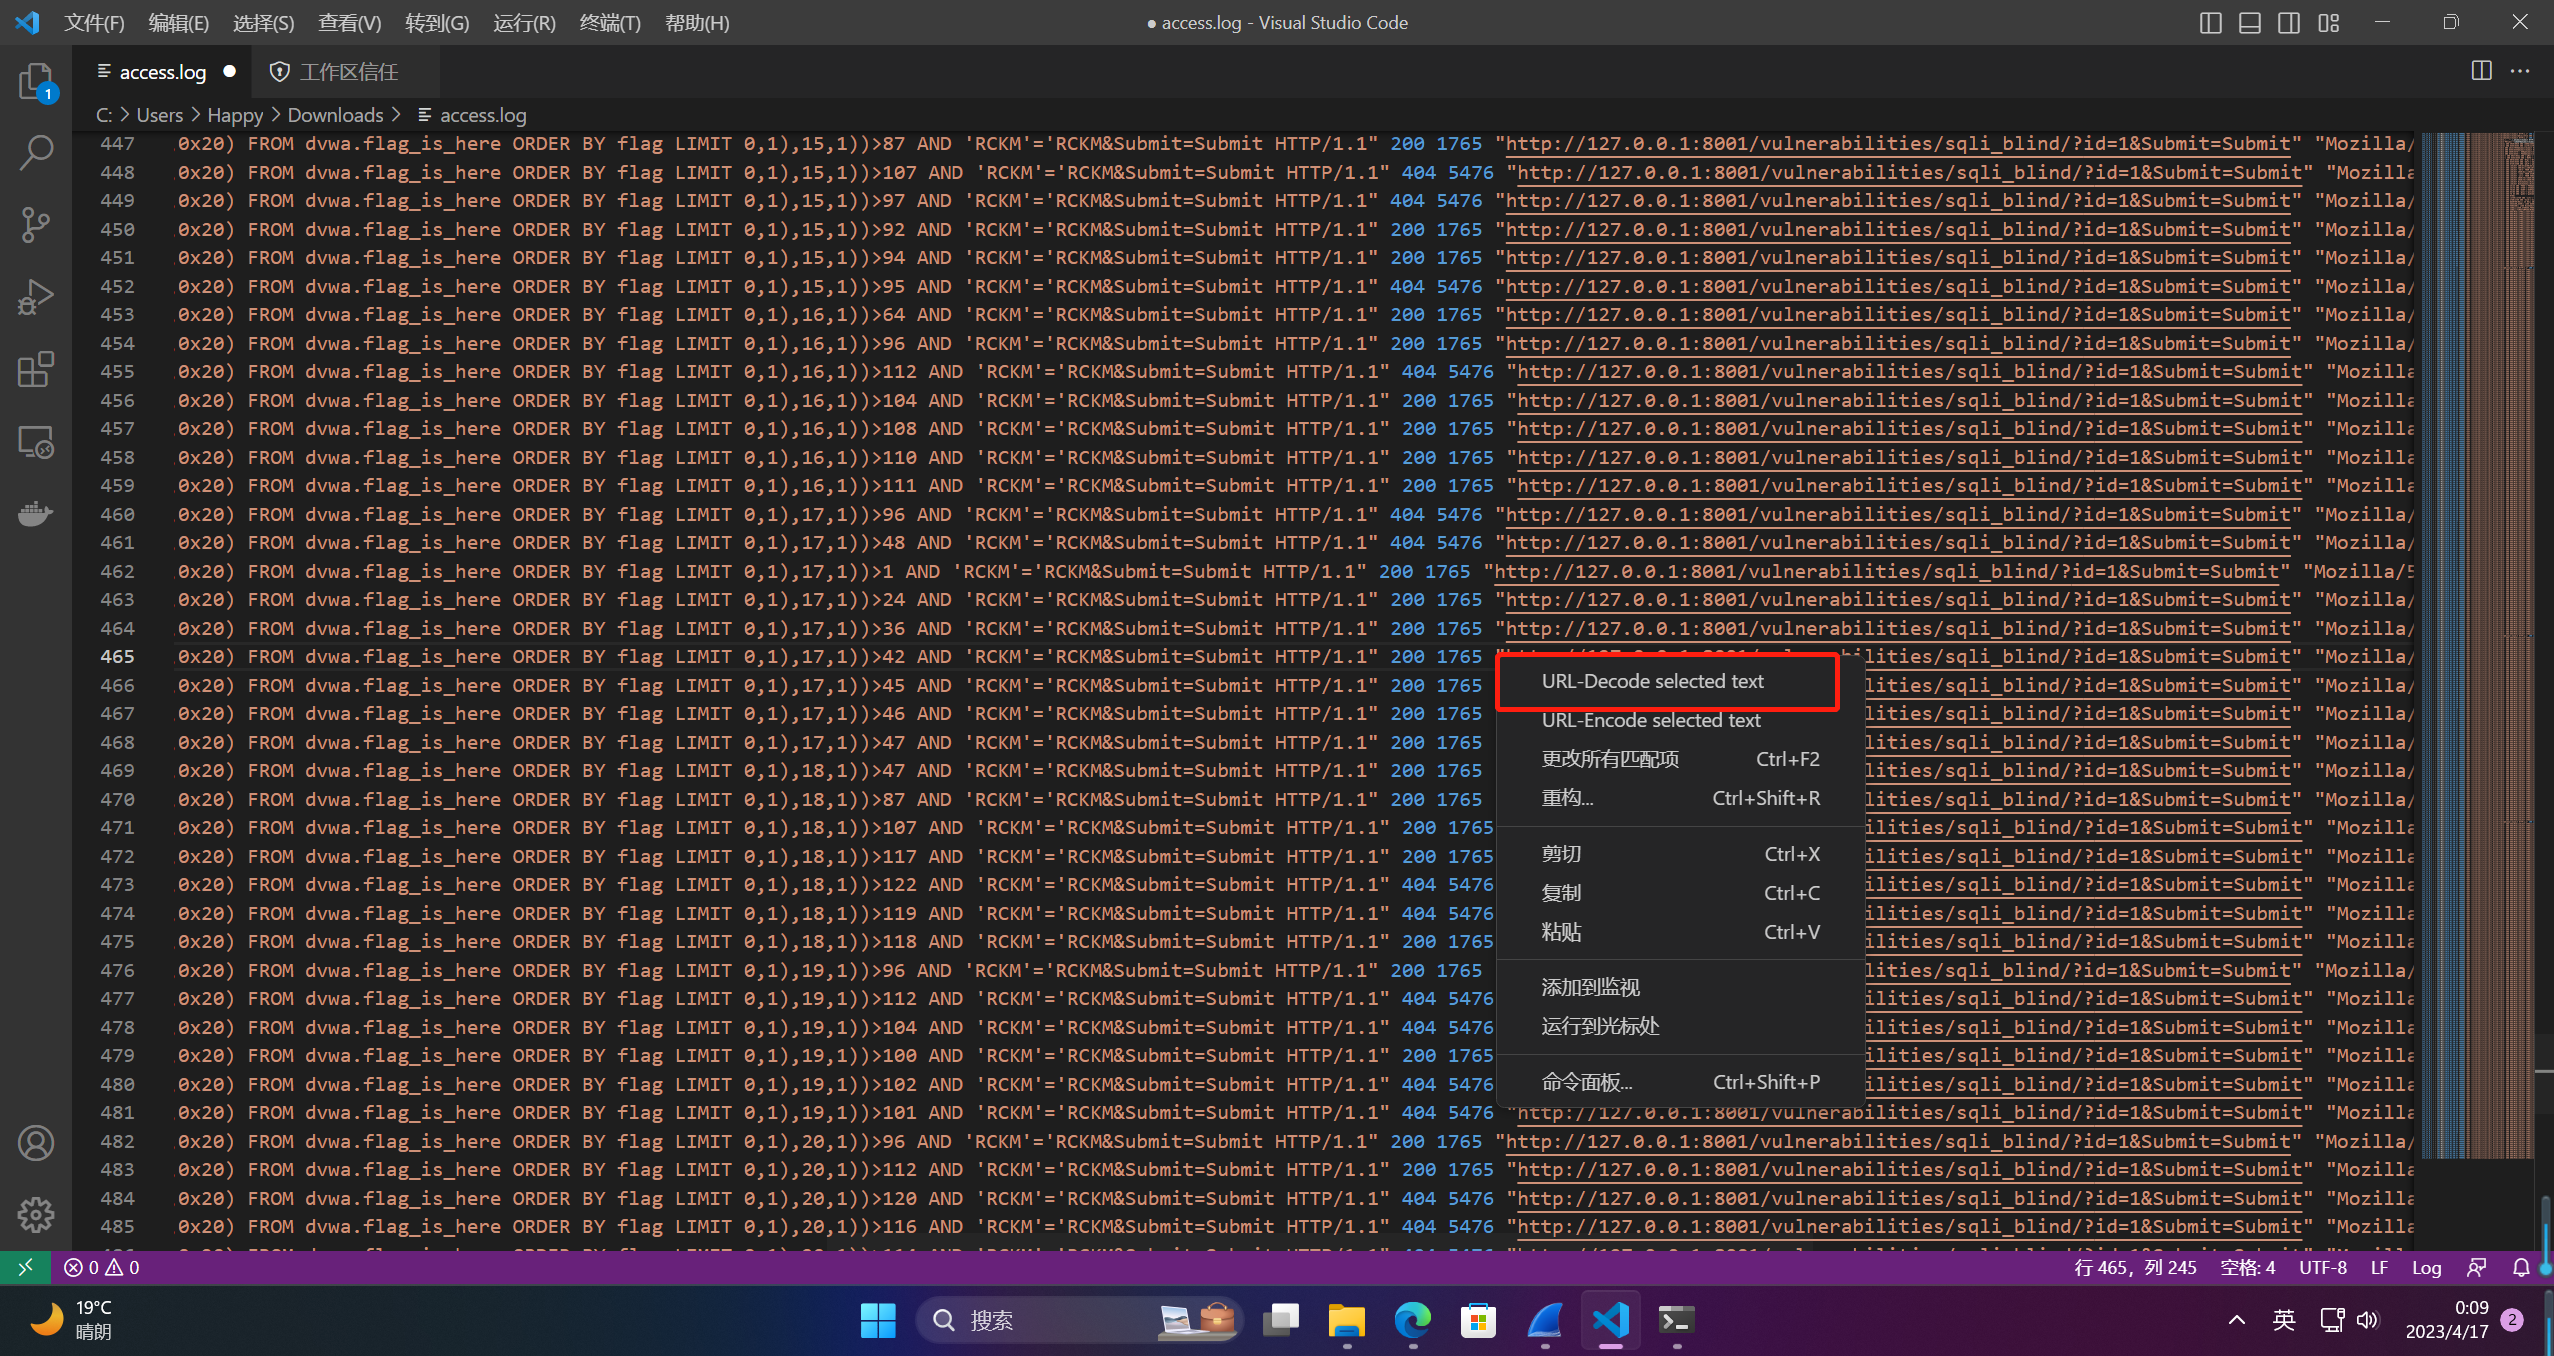Click line number 465 in the gutter
The width and height of the screenshot is (2554, 1356).
tap(117, 657)
